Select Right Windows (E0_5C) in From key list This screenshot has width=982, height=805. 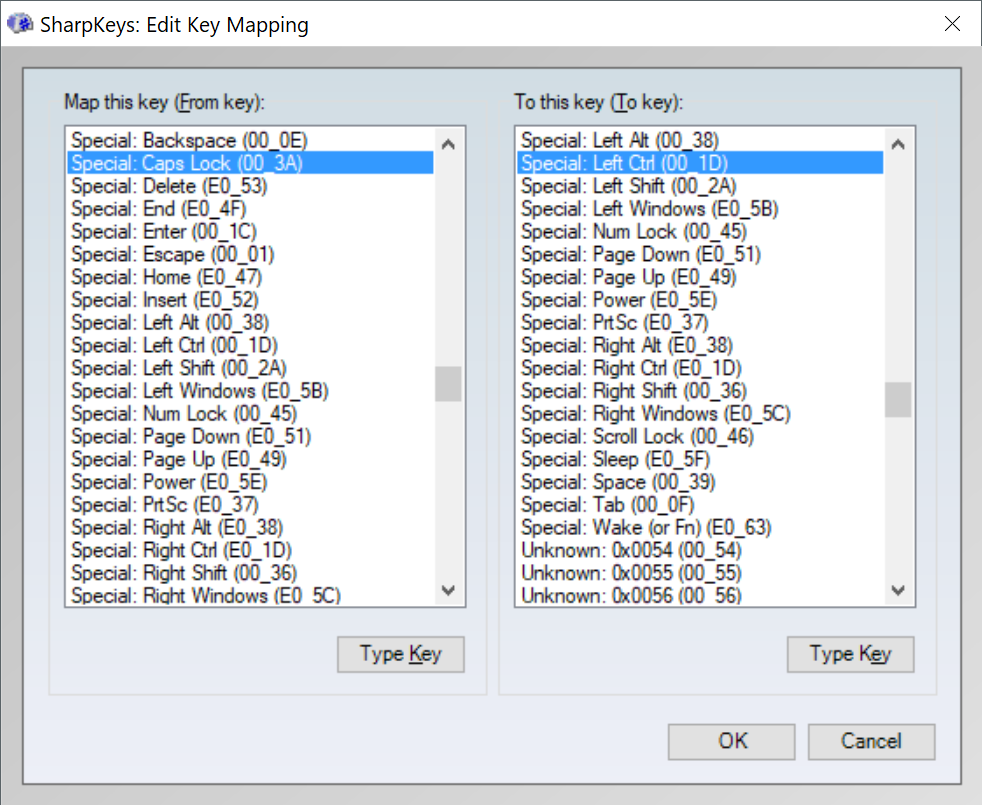[251, 595]
